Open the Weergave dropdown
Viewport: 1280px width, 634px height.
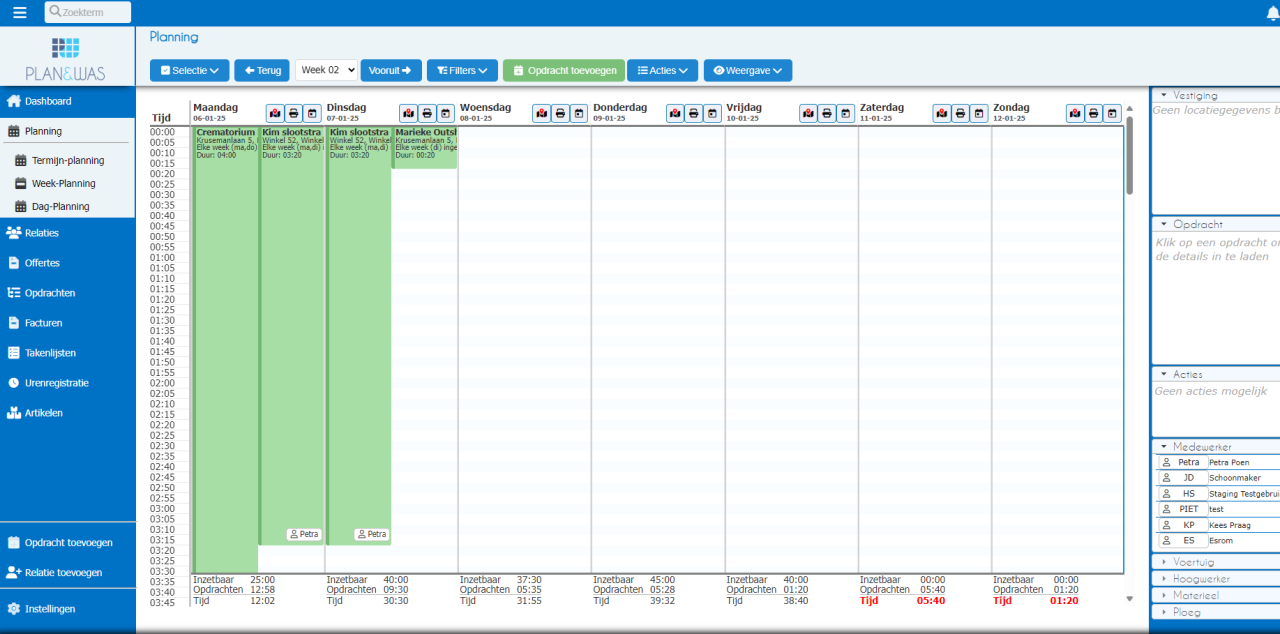click(x=748, y=70)
